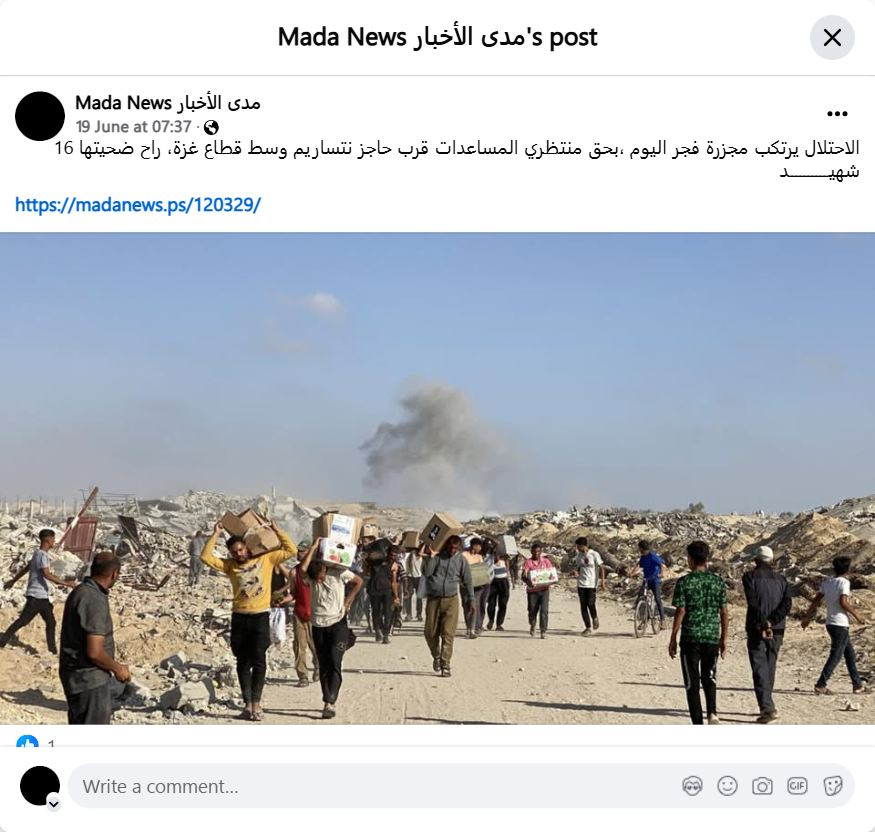This screenshot has width=875, height=832.
Task: Attach a photo using the camera icon
Action: coord(762,786)
